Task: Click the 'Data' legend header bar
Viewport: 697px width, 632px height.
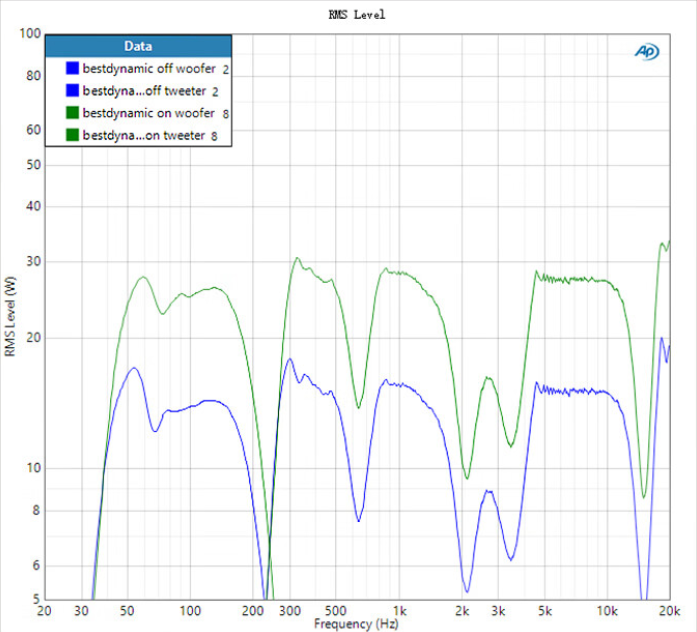Action: (x=138, y=46)
